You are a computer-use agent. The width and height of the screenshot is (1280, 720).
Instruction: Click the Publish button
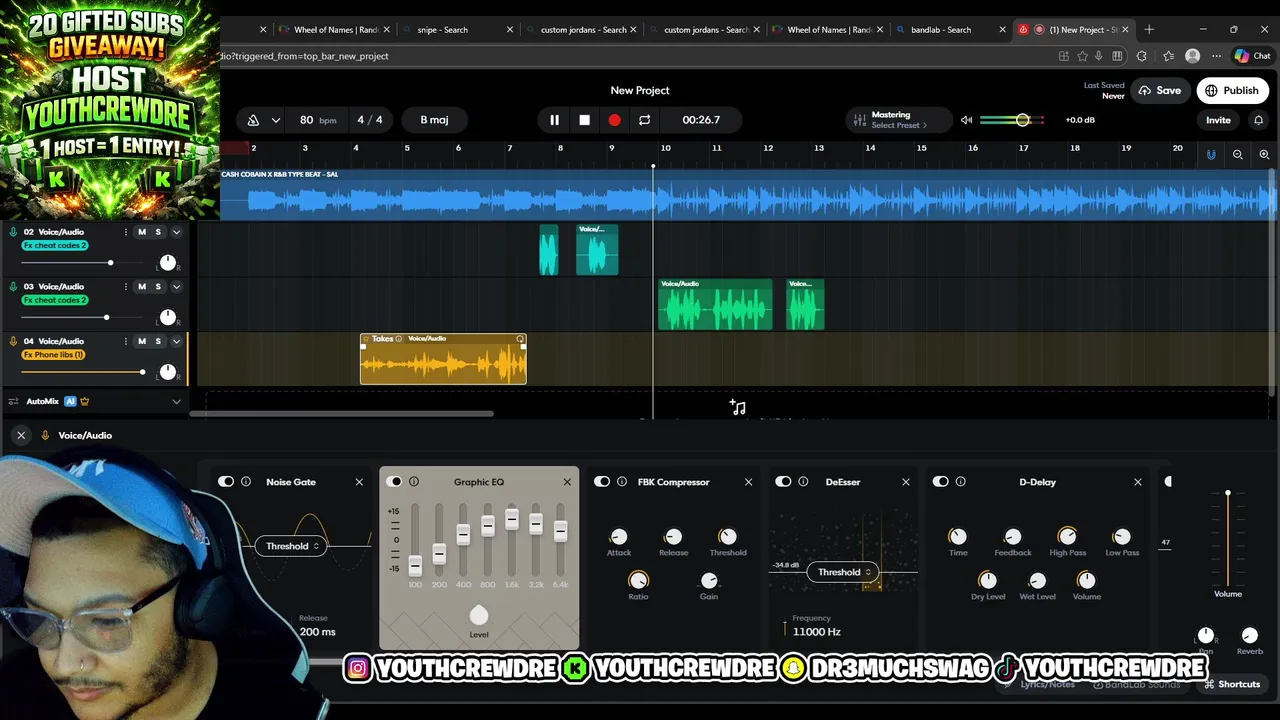click(x=1232, y=91)
